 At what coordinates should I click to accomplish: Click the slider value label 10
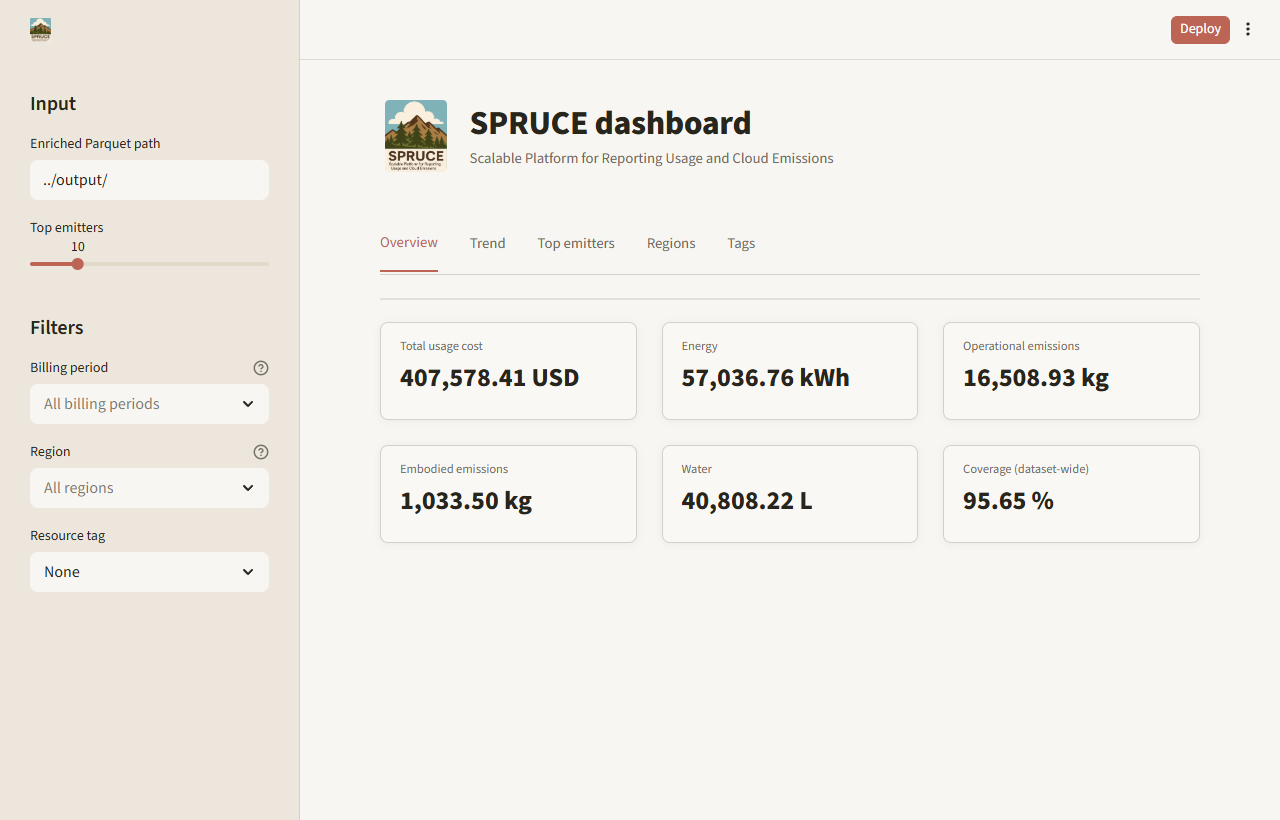[x=78, y=247]
